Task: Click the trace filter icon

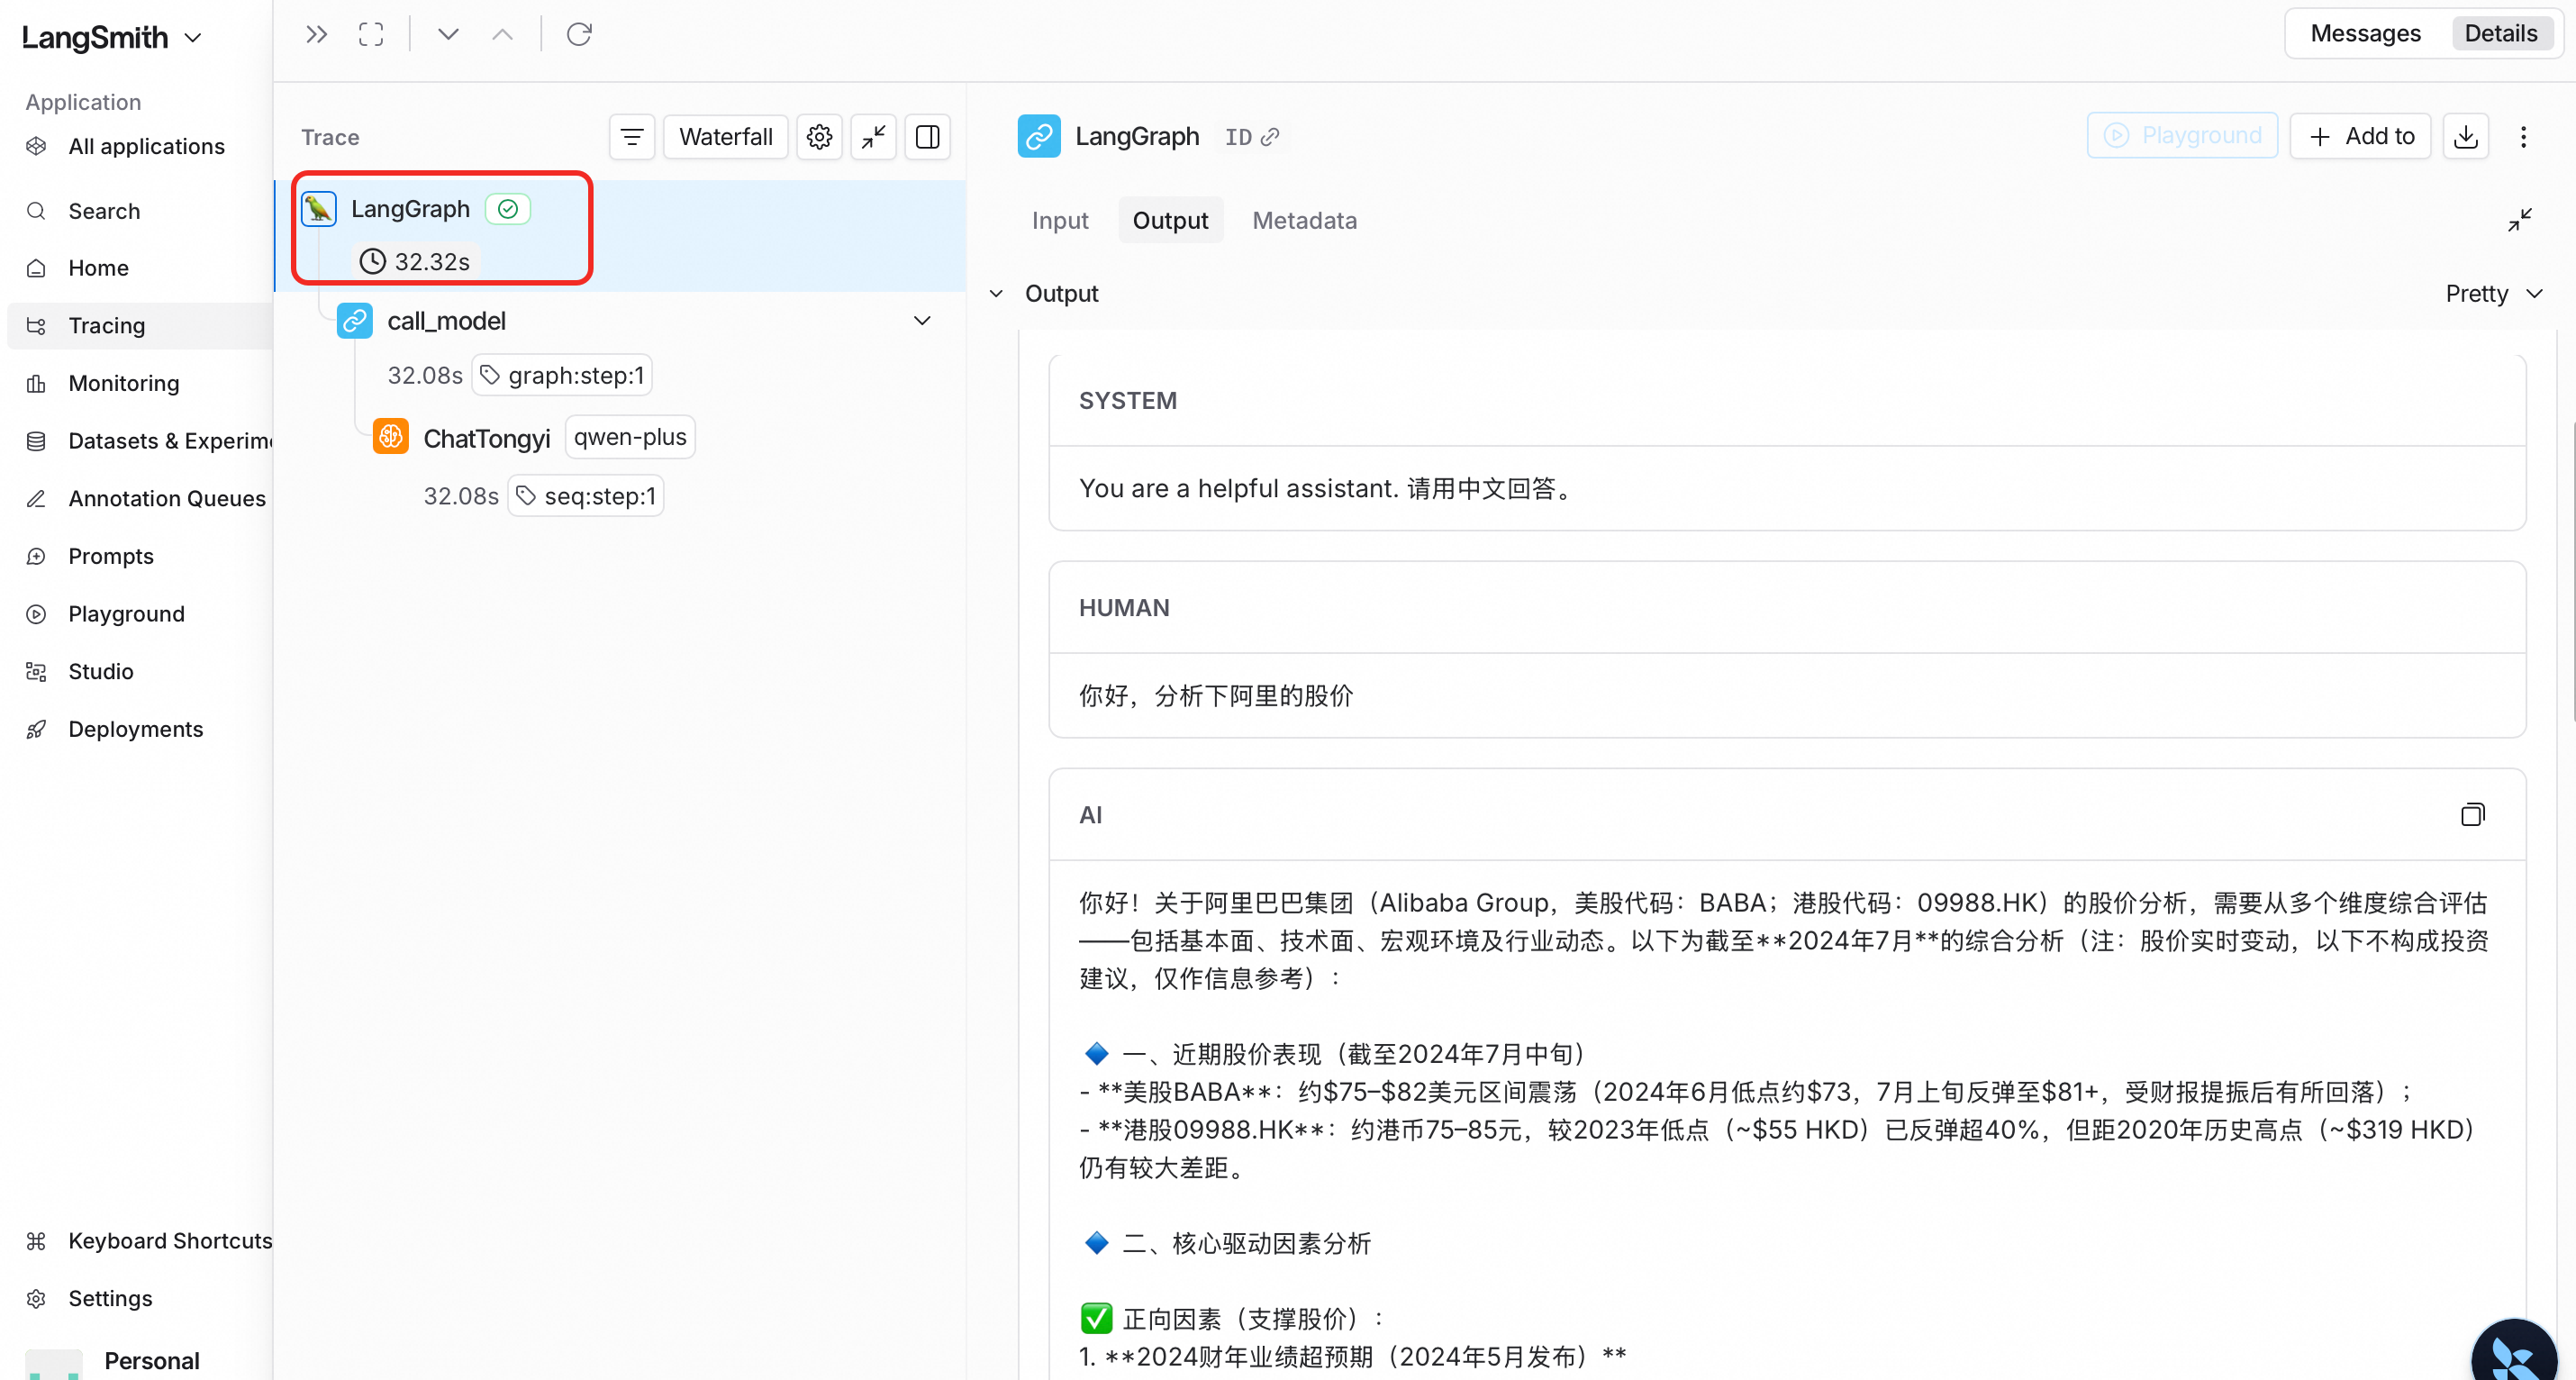Action: [632, 137]
